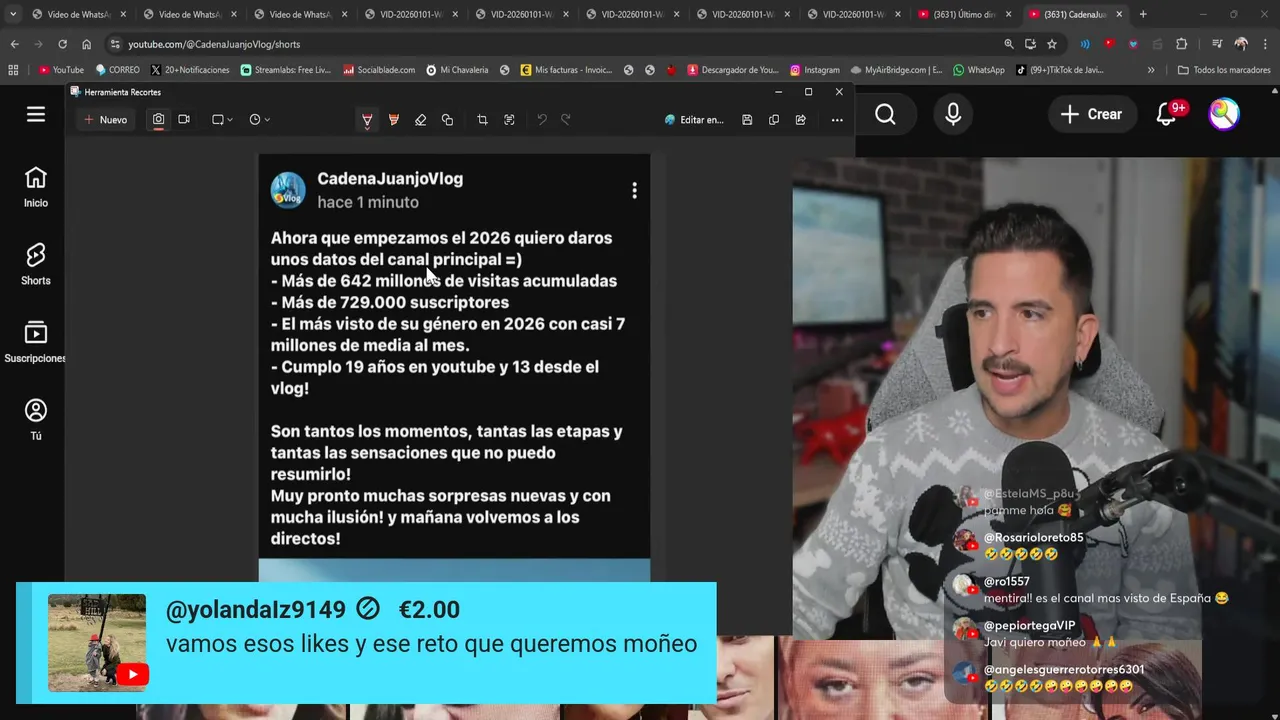Select the ballpoint pen tool
Viewport: 1280px width, 720px height.
pos(367,119)
